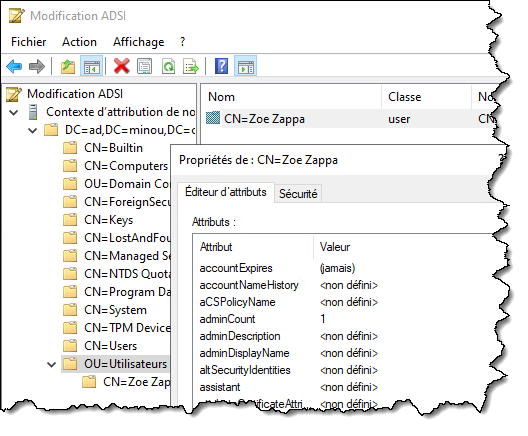Viewport: 528px width, 436px height.
Task: Delete selected object with red X icon
Action: coord(122,66)
